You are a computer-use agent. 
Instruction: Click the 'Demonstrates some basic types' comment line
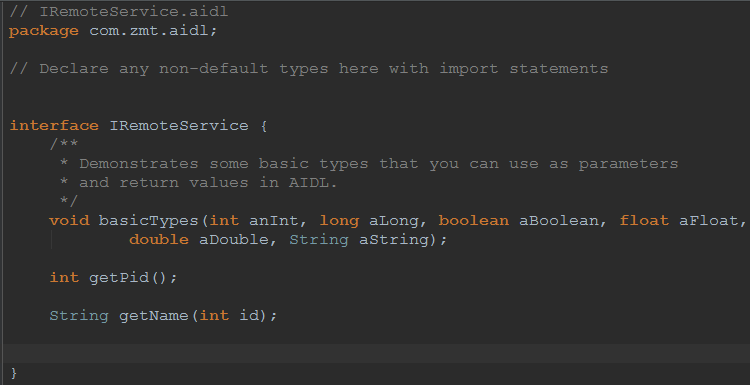[368, 164]
